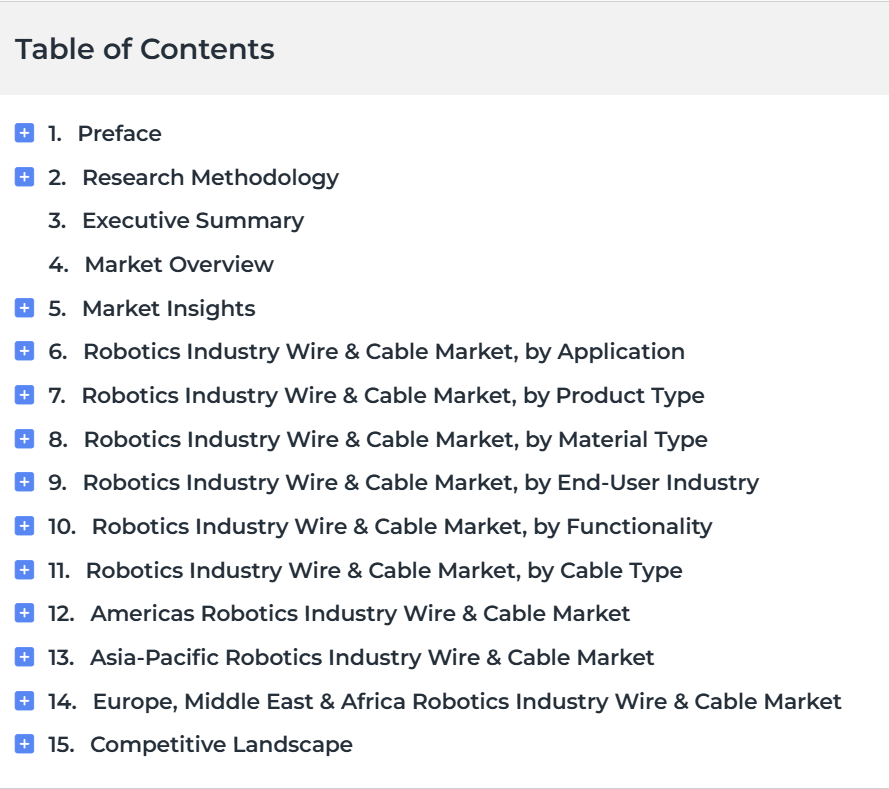Image resolution: width=889 pixels, height=789 pixels.
Task: Select the Preface title text
Action: pyautogui.click(x=119, y=134)
